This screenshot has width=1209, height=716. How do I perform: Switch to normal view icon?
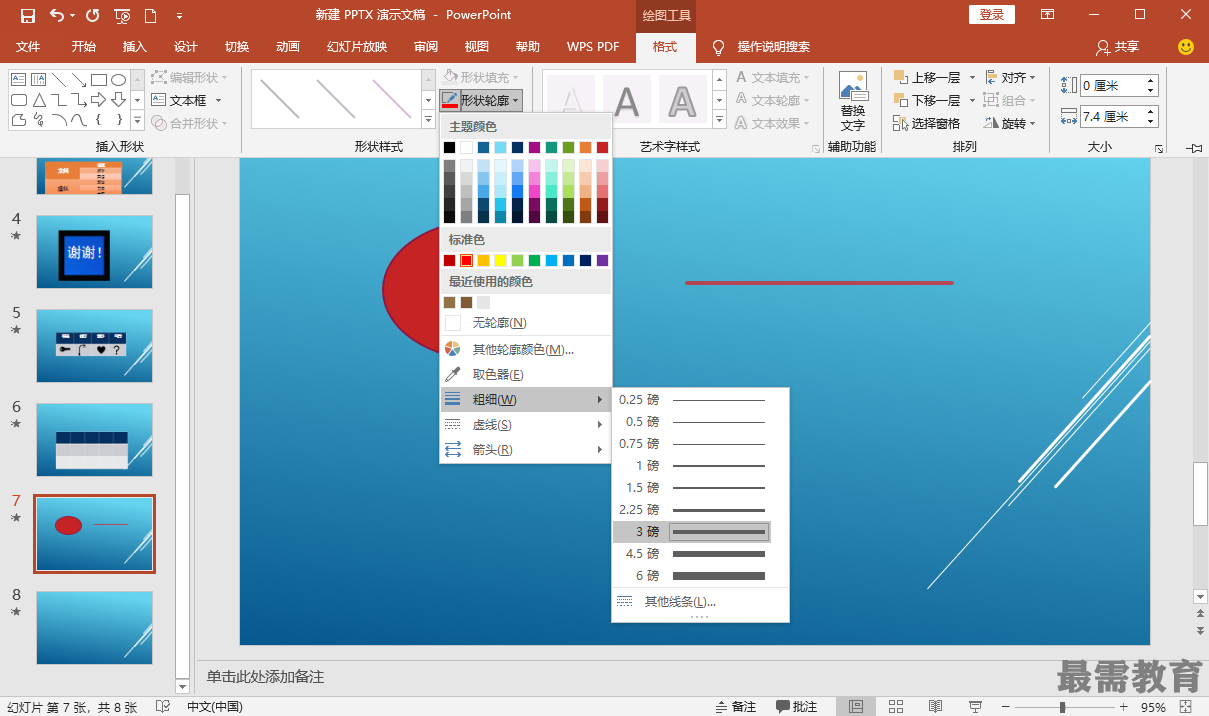[856, 707]
